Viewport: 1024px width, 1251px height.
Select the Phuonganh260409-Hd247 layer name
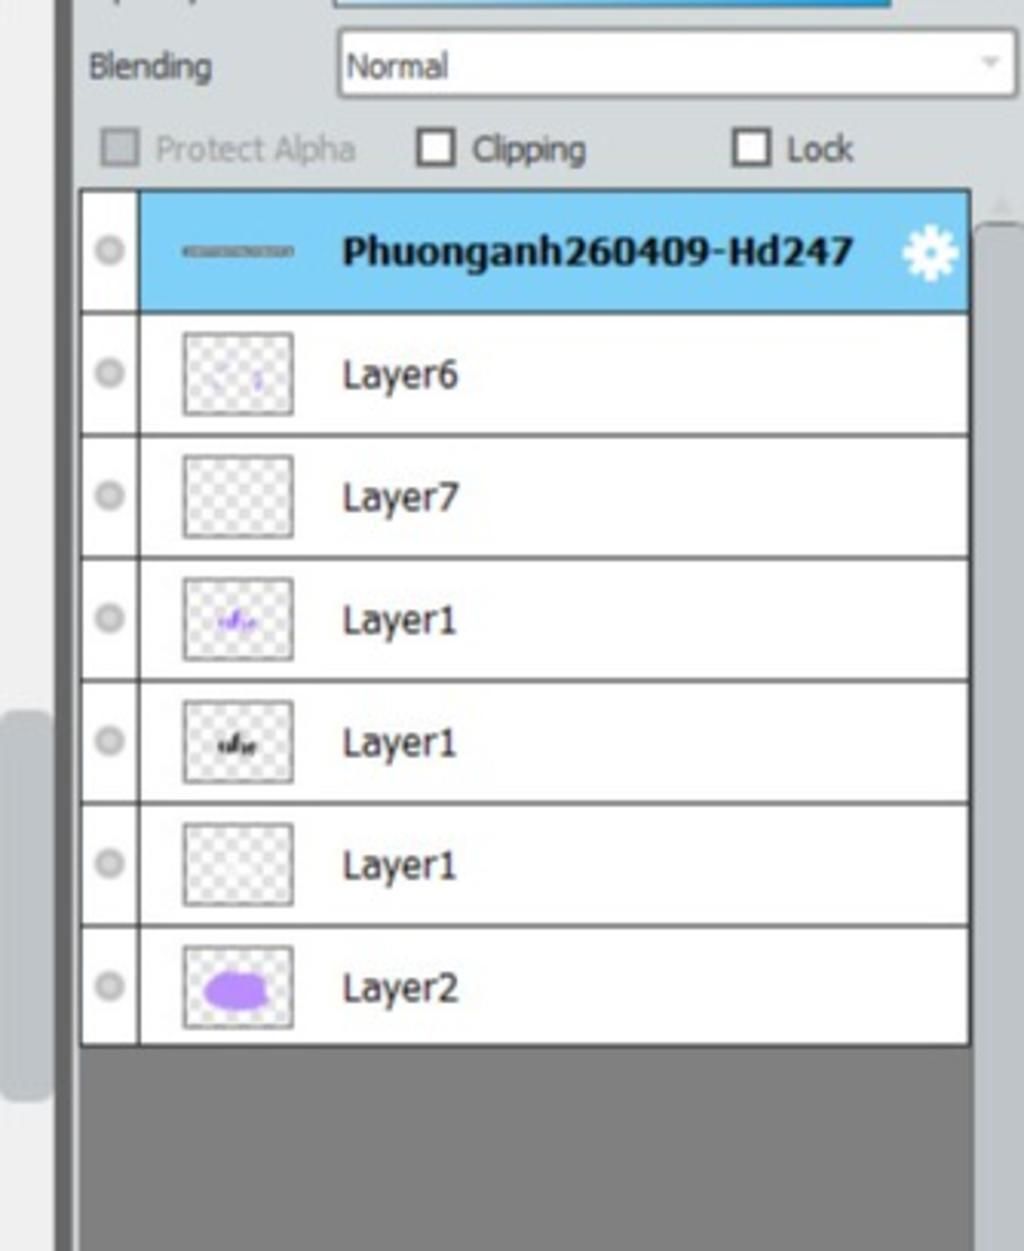pos(597,252)
